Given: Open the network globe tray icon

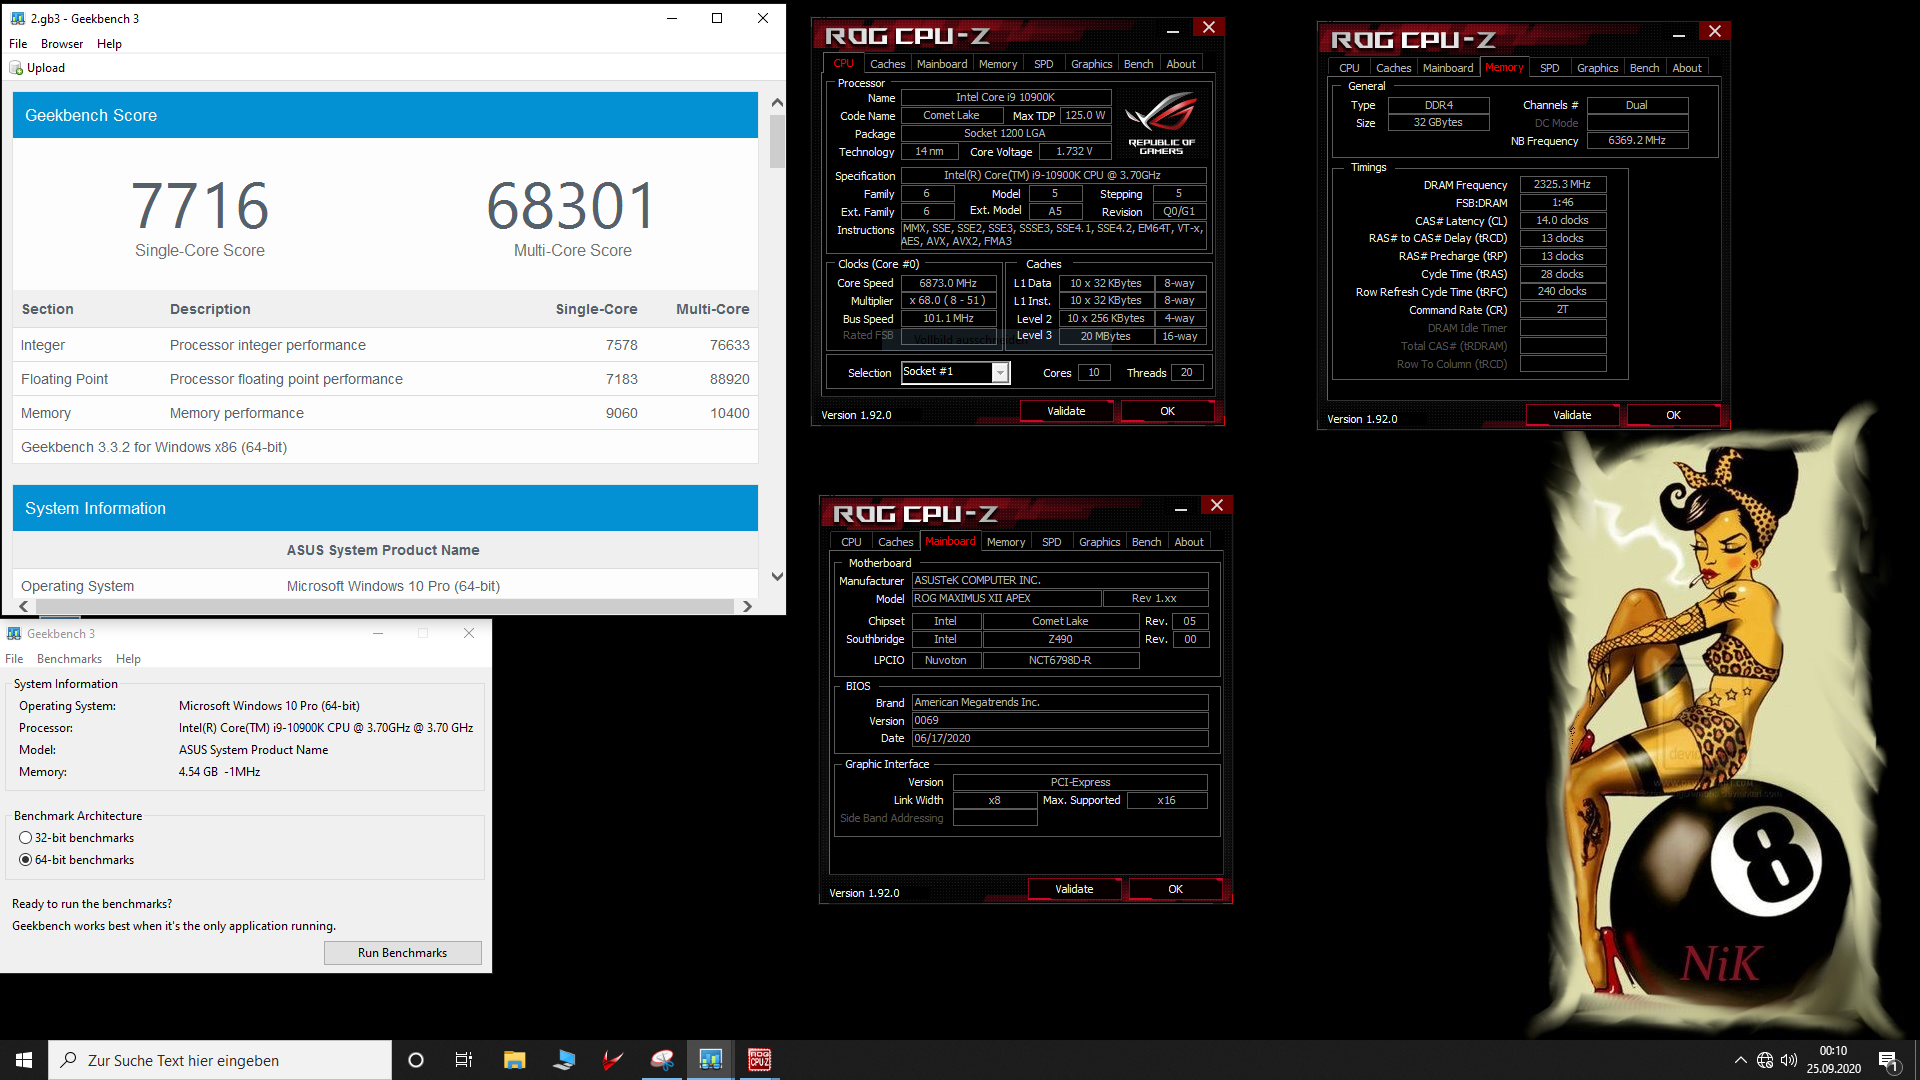Looking at the screenshot, I should pyautogui.click(x=1765, y=1060).
